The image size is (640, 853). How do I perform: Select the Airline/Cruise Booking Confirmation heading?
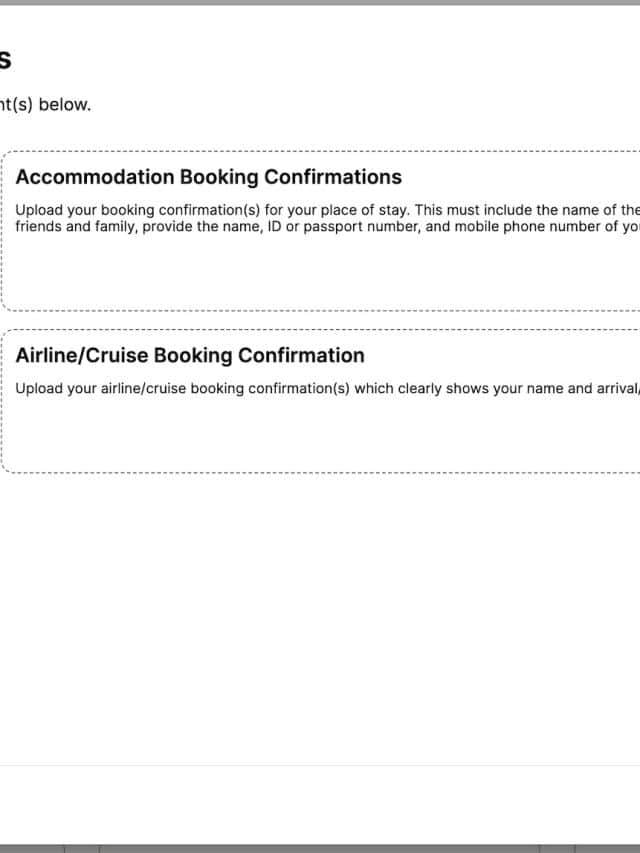[190, 355]
